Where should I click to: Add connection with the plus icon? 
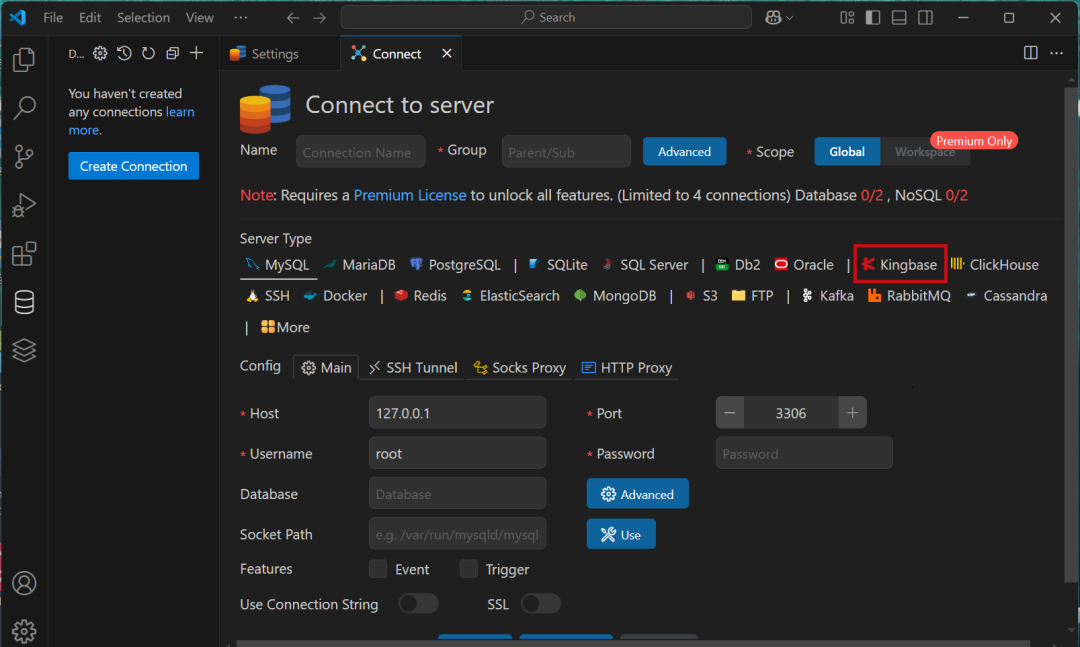click(x=196, y=53)
